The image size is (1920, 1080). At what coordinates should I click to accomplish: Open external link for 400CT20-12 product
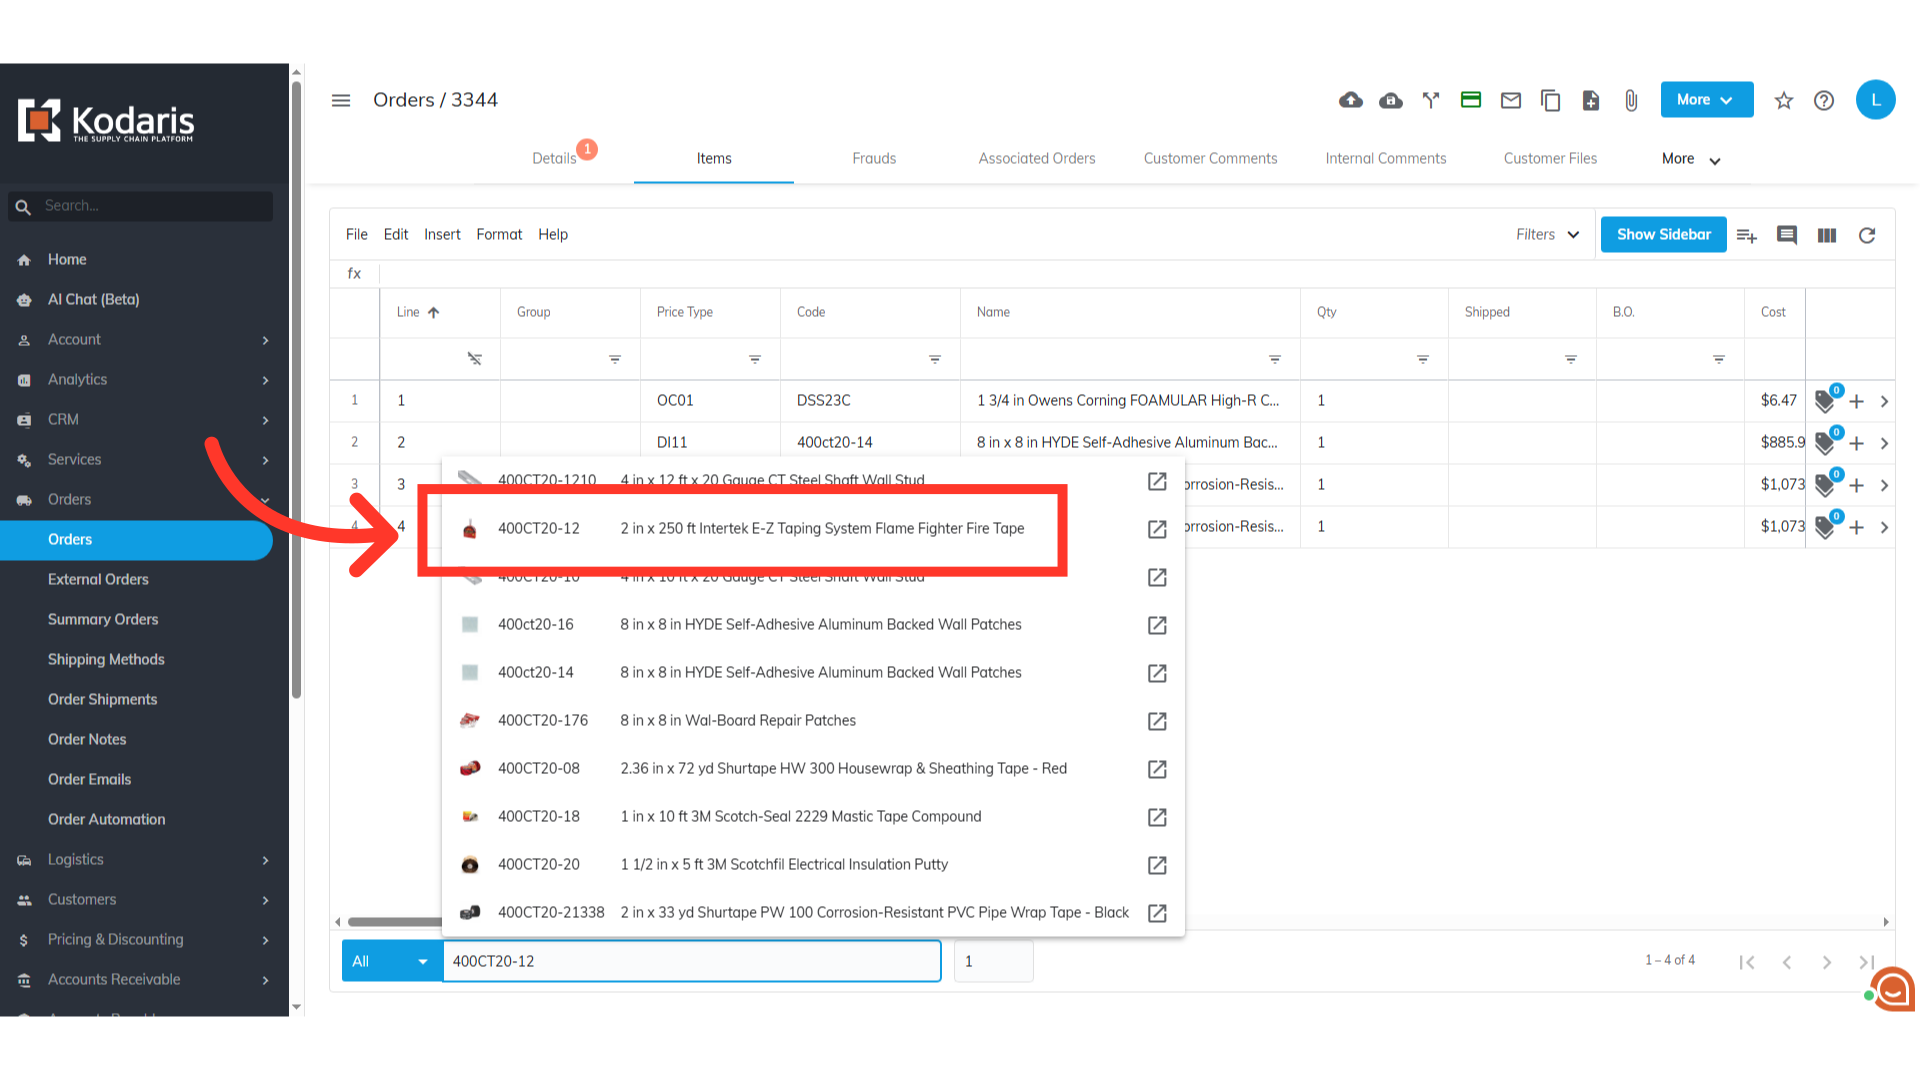(x=1157, y=529)
